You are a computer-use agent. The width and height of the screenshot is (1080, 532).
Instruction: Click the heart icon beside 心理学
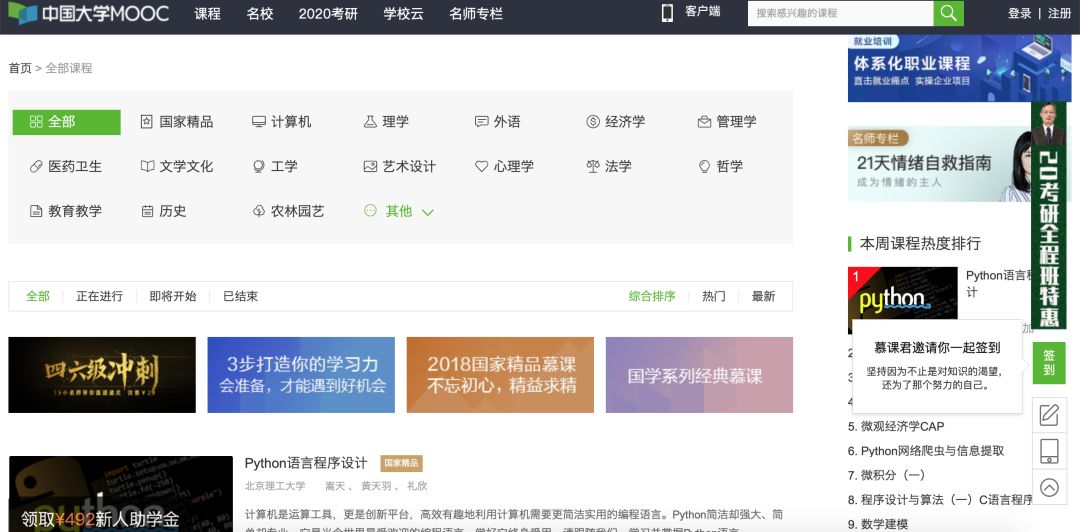pos(481,166)
